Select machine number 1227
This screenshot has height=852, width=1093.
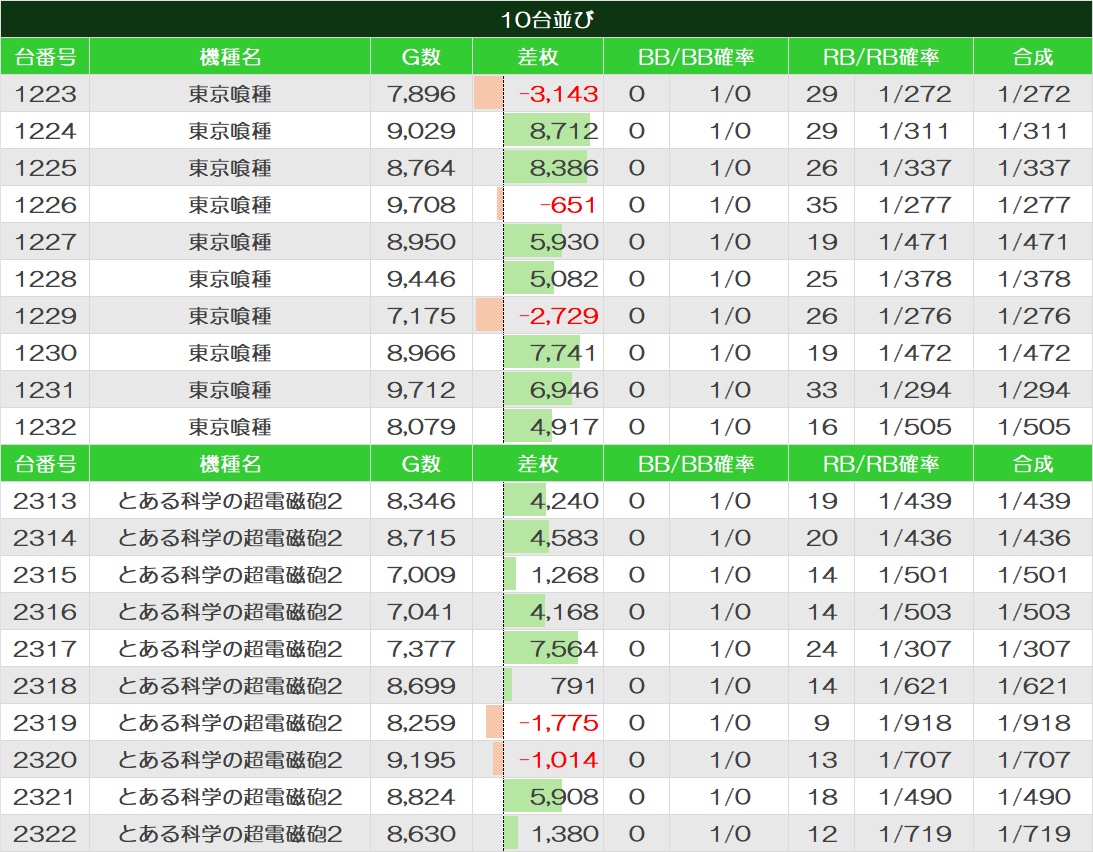tap(45, 241)
